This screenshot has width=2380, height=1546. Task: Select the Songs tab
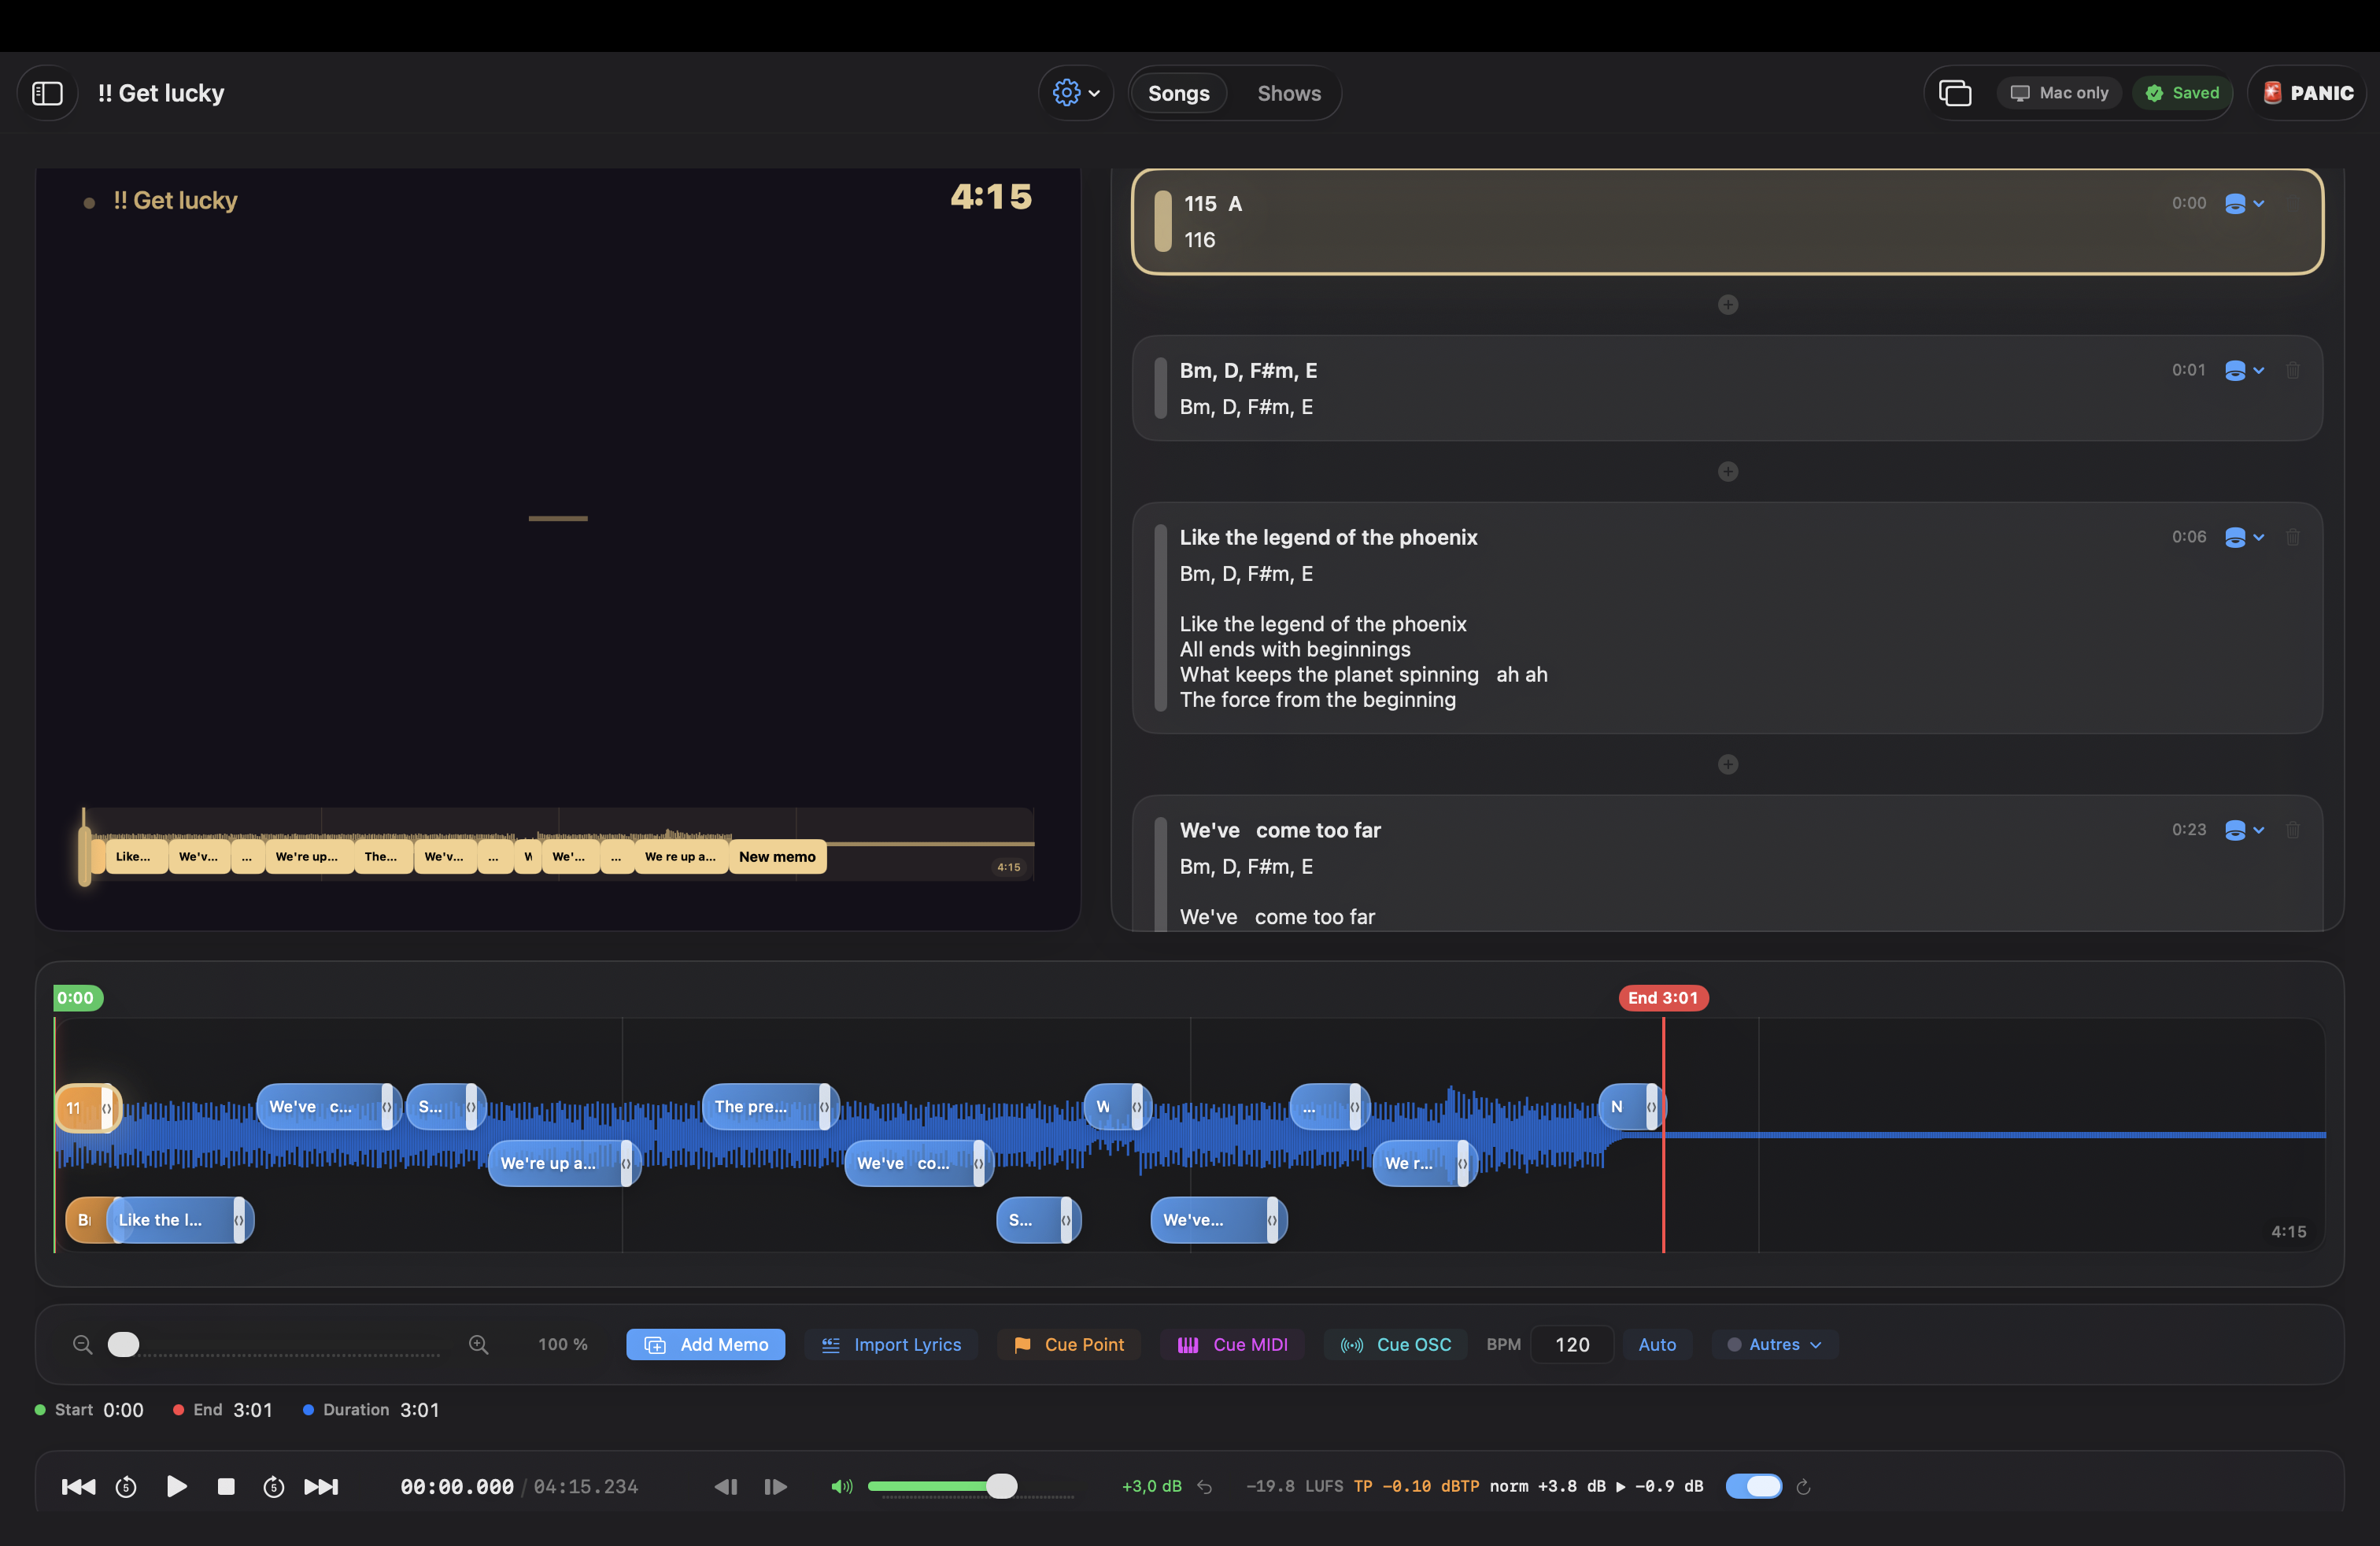click(x=1178, y=93)
